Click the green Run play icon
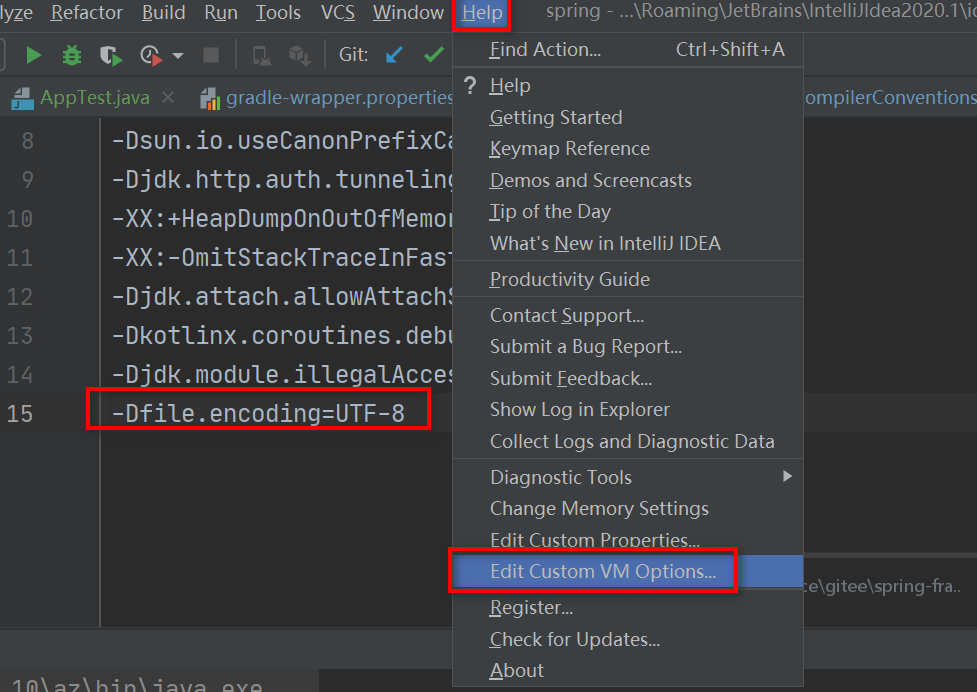The image size is (977, 692). [x=33, y=55]
